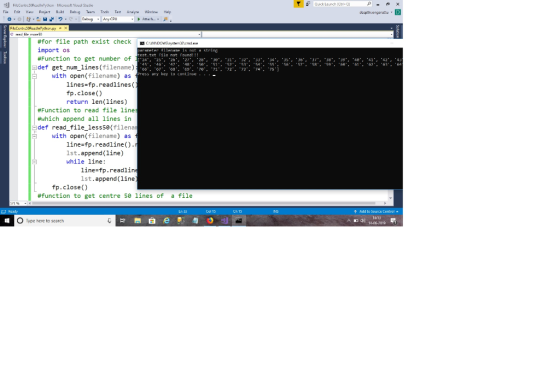The height and width of the screenshot is (373, 560).
Task: Click the Open File toolbar icon
Action: [38, 19]
